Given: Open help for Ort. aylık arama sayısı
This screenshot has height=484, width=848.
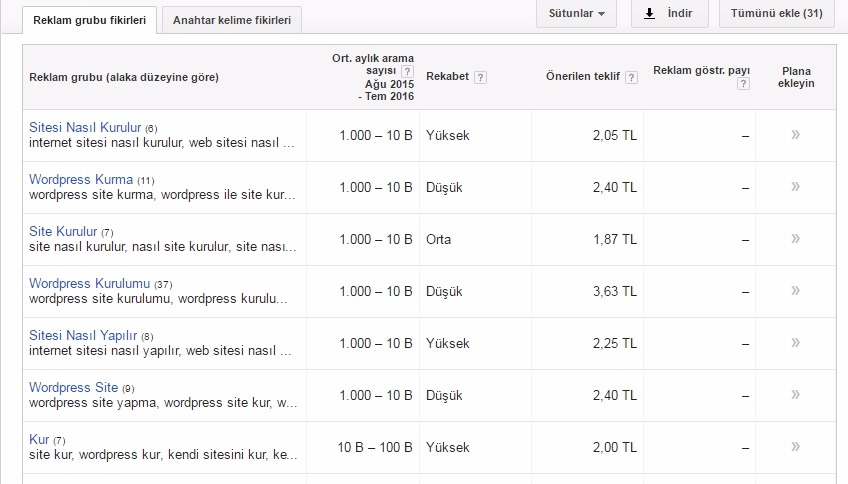Looking at the screenshot, I should coord(407,71).
